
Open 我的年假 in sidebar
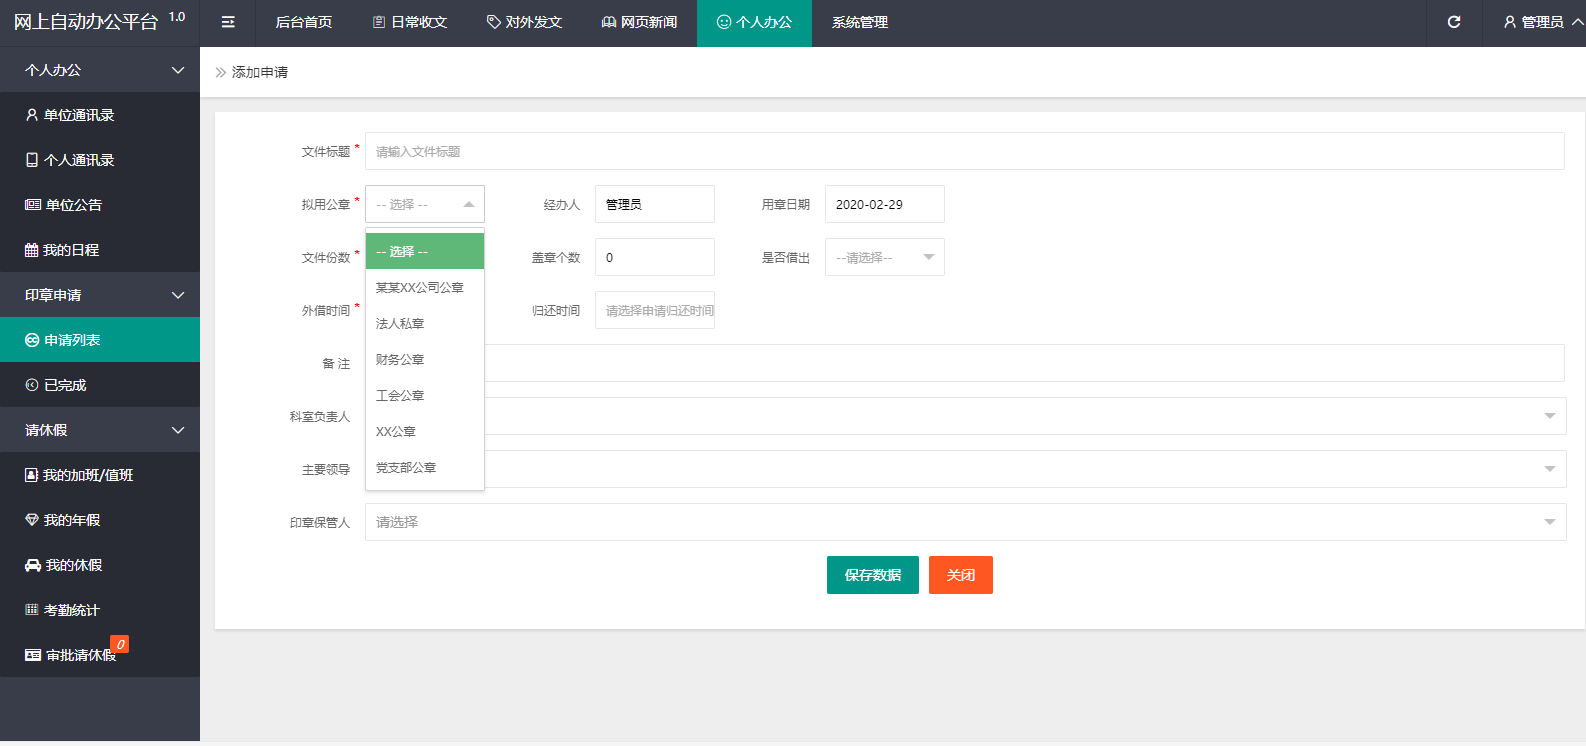coord(71,520)
